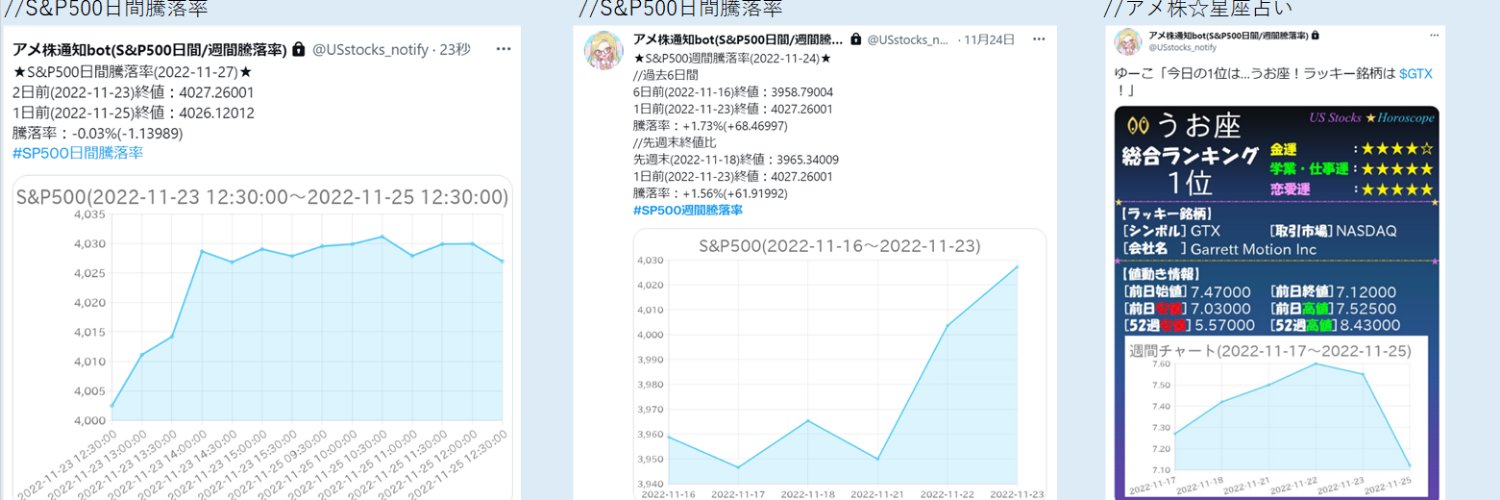This screenshot has width=1500, height=500.
Task: Click the 金運 star rating row
Action: pyautogui.click(x=1352, y=149)
